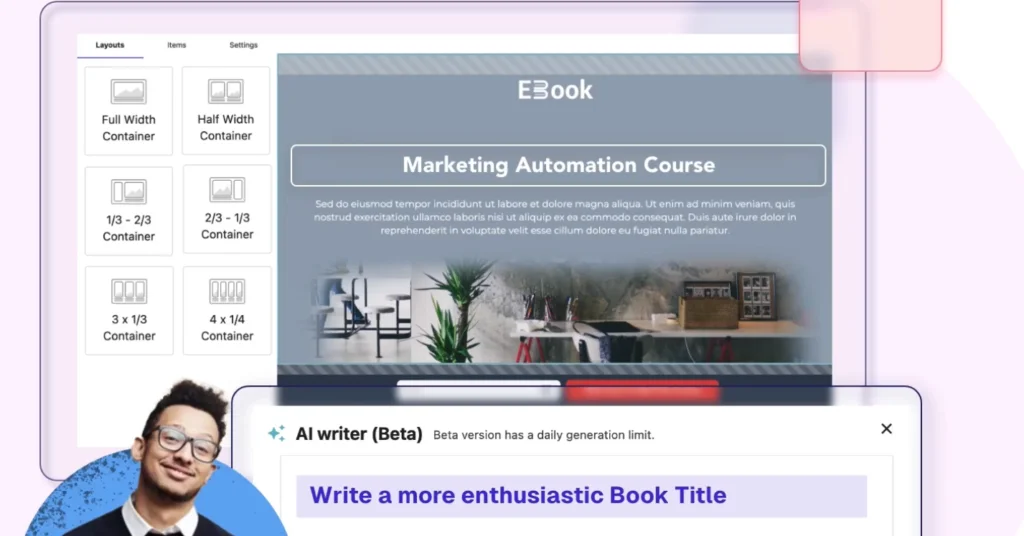1024x536 pixels.
Task: Switch to the Layouts tab
Action: click(x=110, y=45)
